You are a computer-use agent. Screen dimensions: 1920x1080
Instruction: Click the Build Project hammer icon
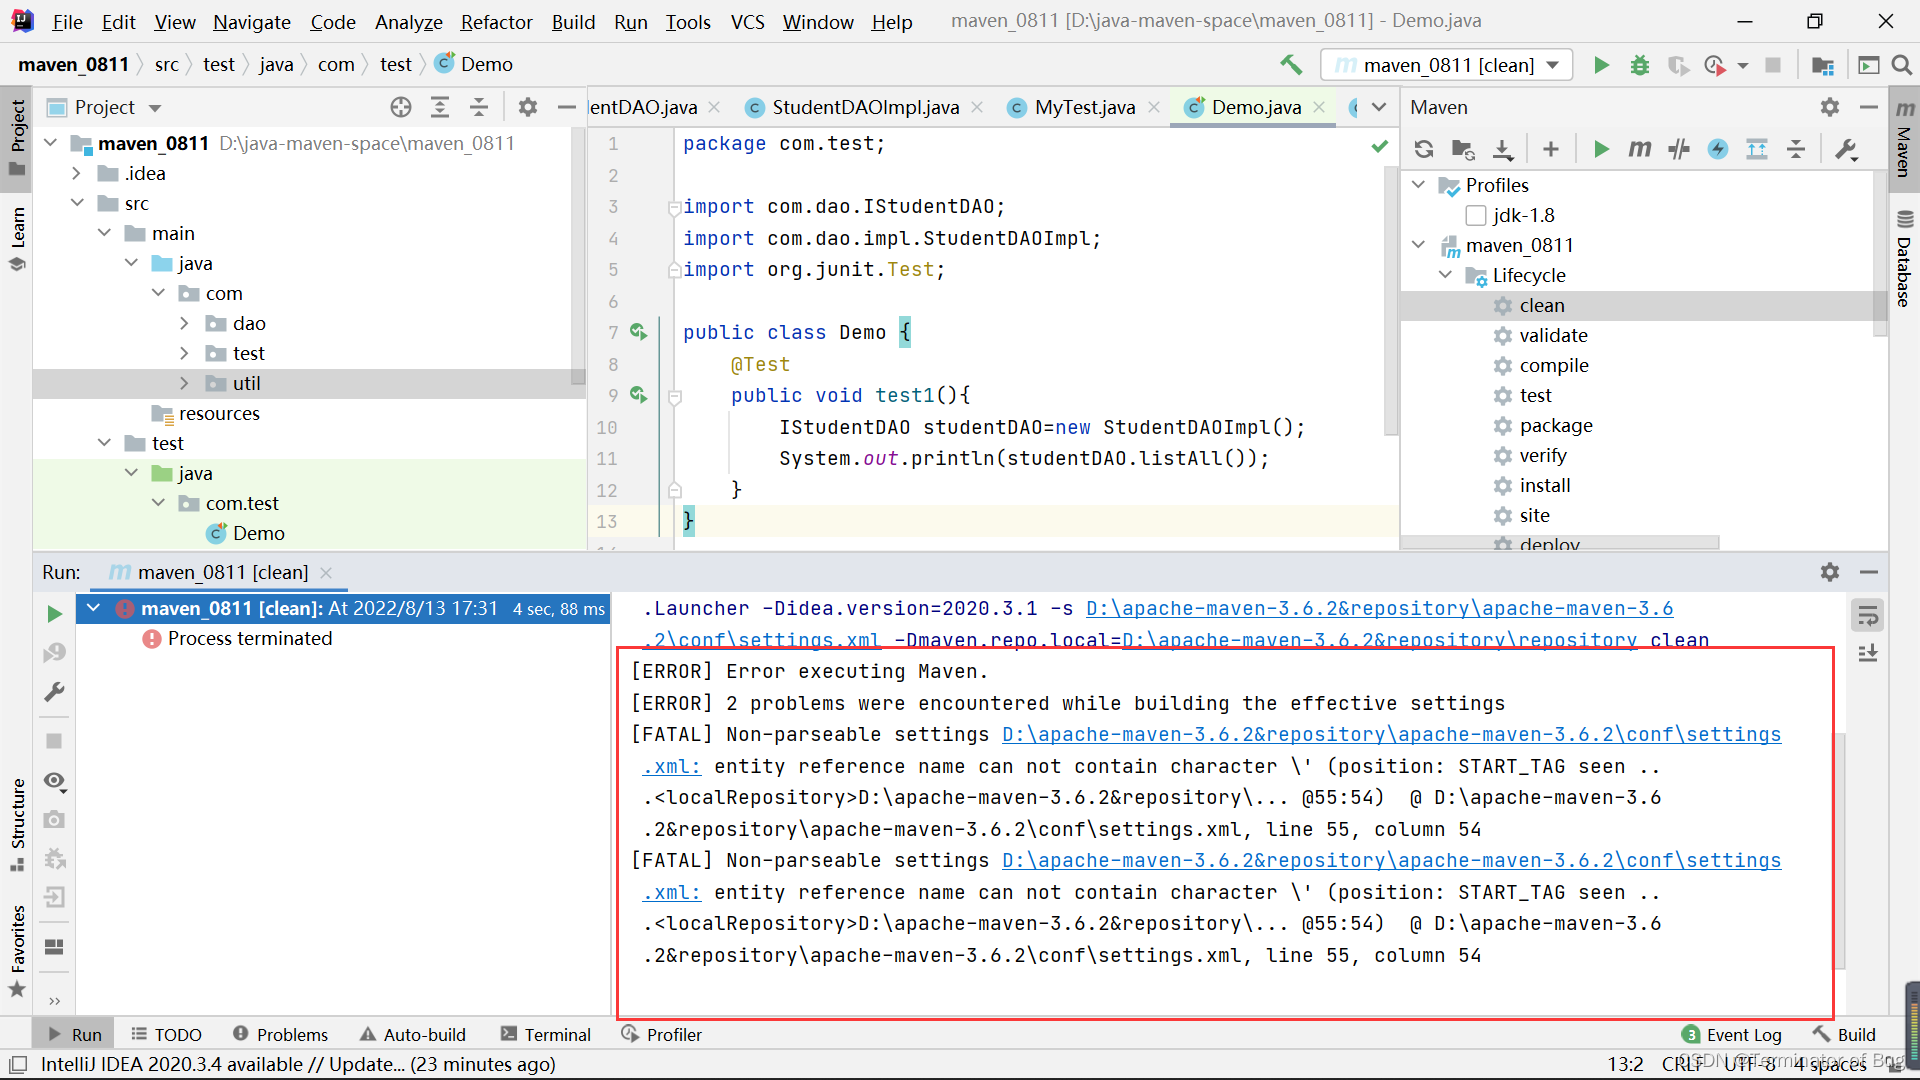tap(1291, 65)
